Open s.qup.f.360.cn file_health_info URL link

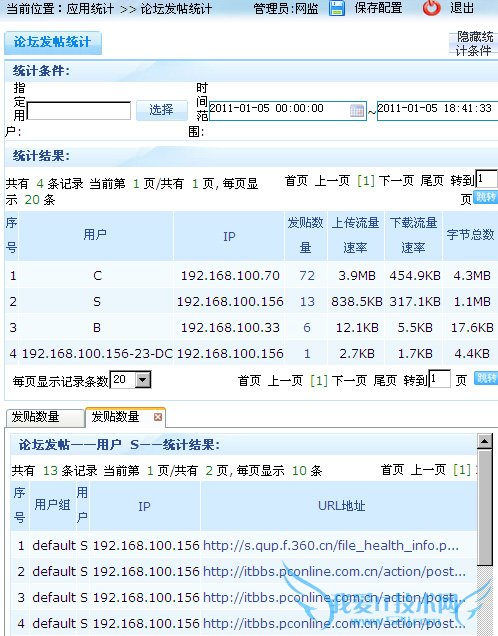[x=331, y=546]
